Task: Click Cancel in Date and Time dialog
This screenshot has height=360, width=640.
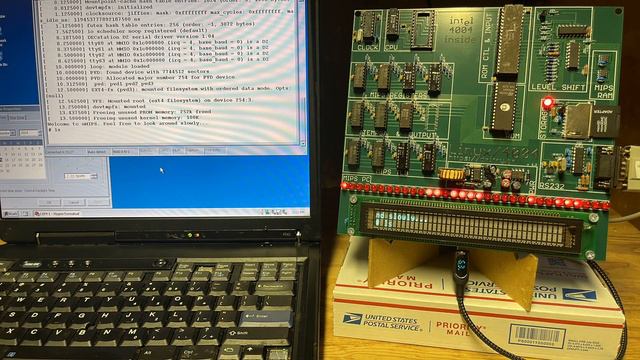Action: pos(74,202)
